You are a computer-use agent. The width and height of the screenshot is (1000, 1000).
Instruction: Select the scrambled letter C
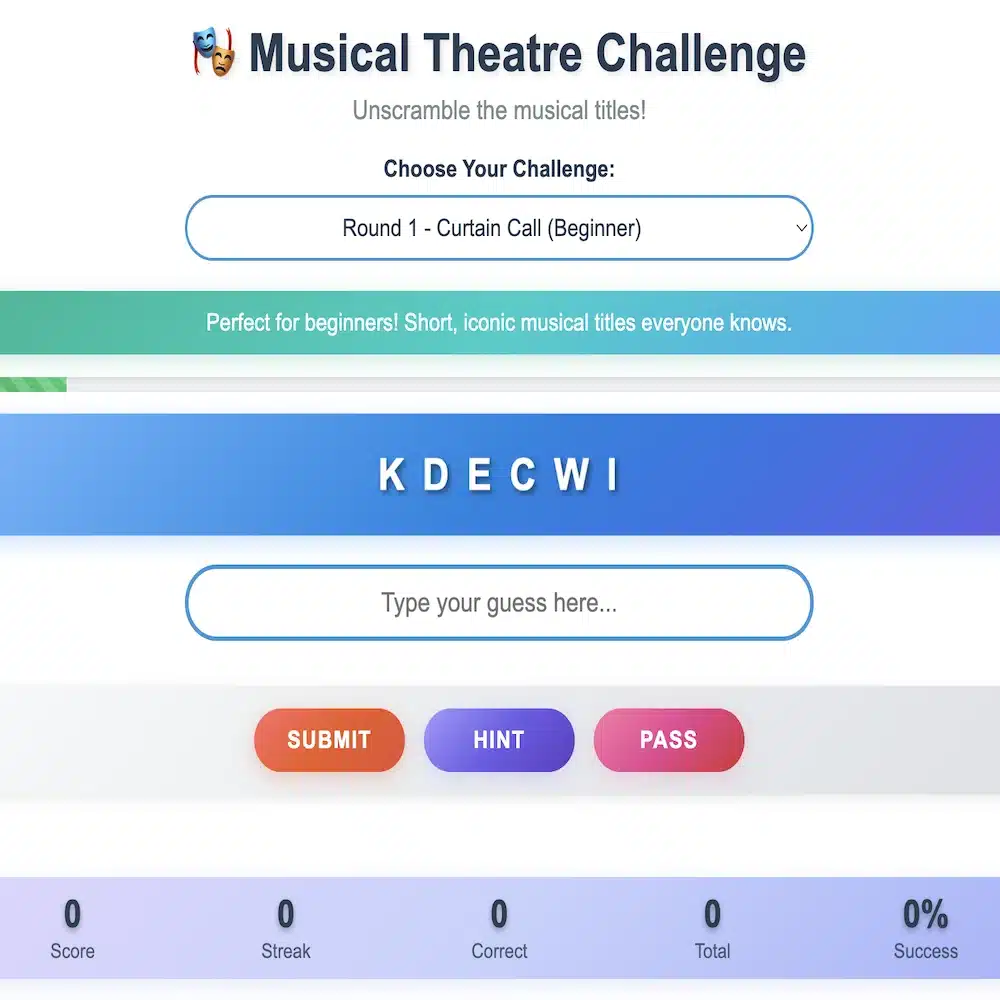tap(523, 476)
